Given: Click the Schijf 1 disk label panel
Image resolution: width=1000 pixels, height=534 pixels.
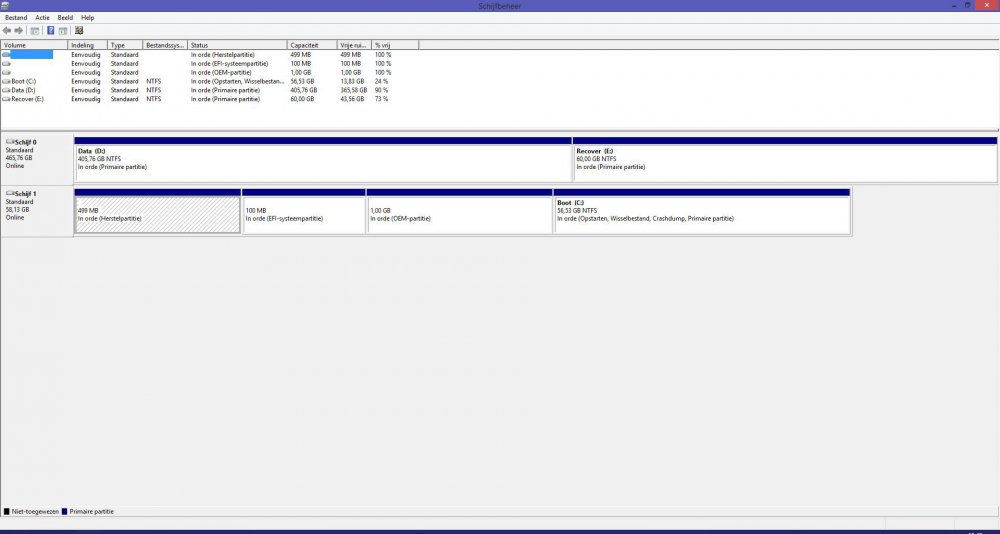Looking at the screenshot, I should pos(37,211).
